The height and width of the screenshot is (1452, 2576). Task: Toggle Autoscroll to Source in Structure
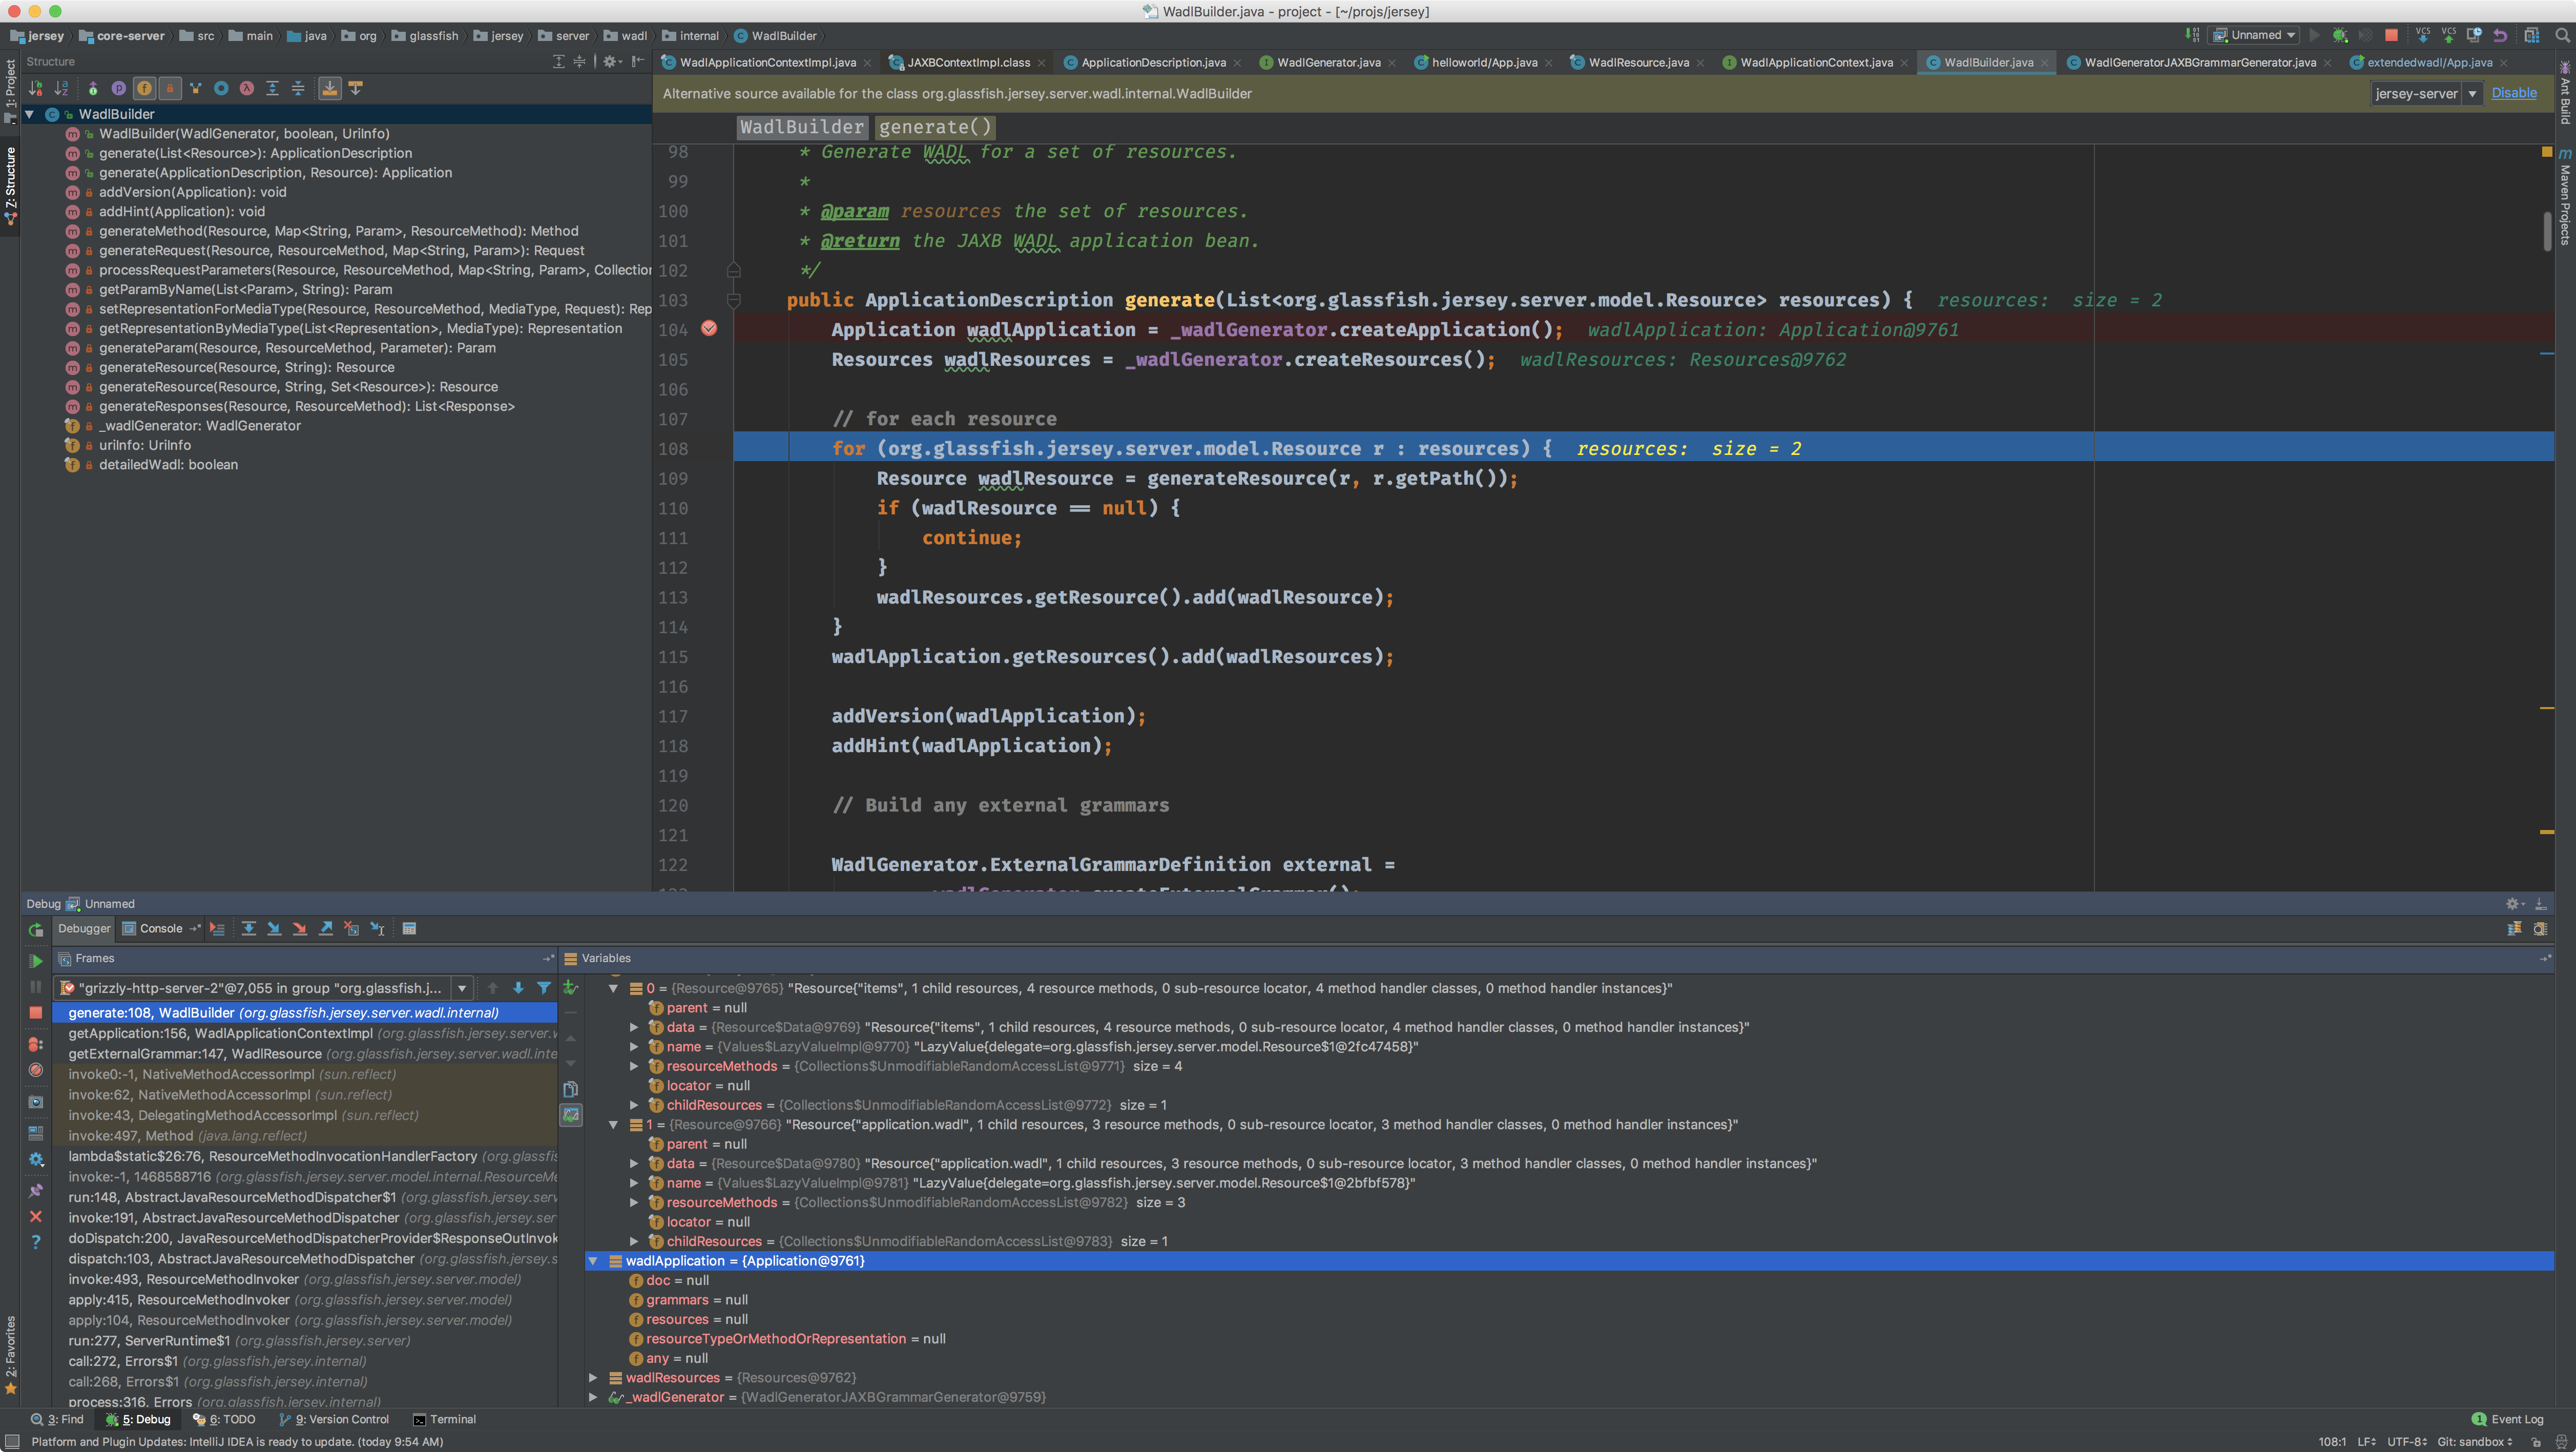pyautogui.click(x=329, y=89)
